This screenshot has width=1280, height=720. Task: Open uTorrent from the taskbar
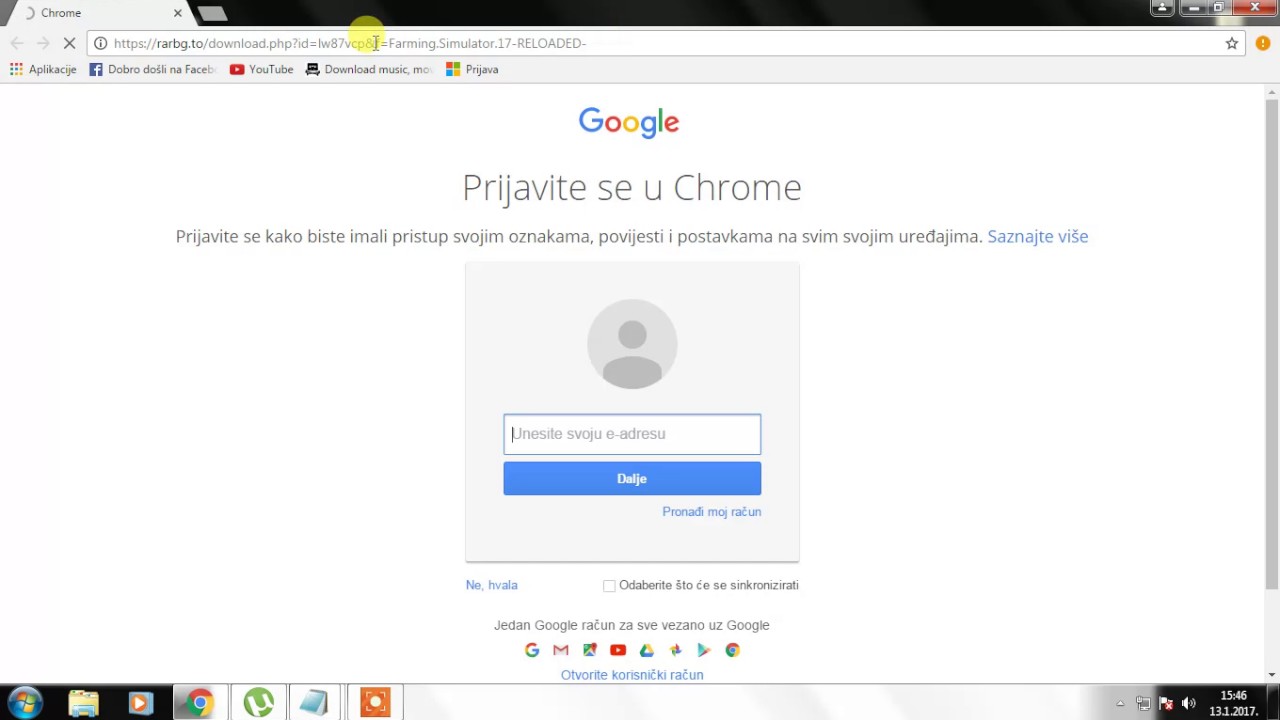click(258, 703)
